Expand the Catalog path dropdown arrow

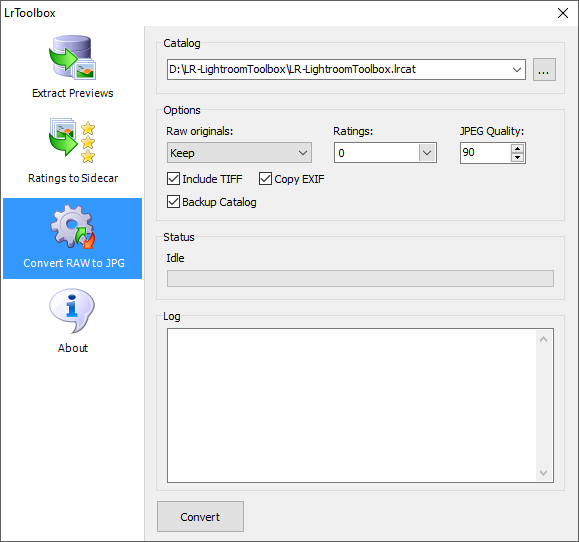point(517,69)
